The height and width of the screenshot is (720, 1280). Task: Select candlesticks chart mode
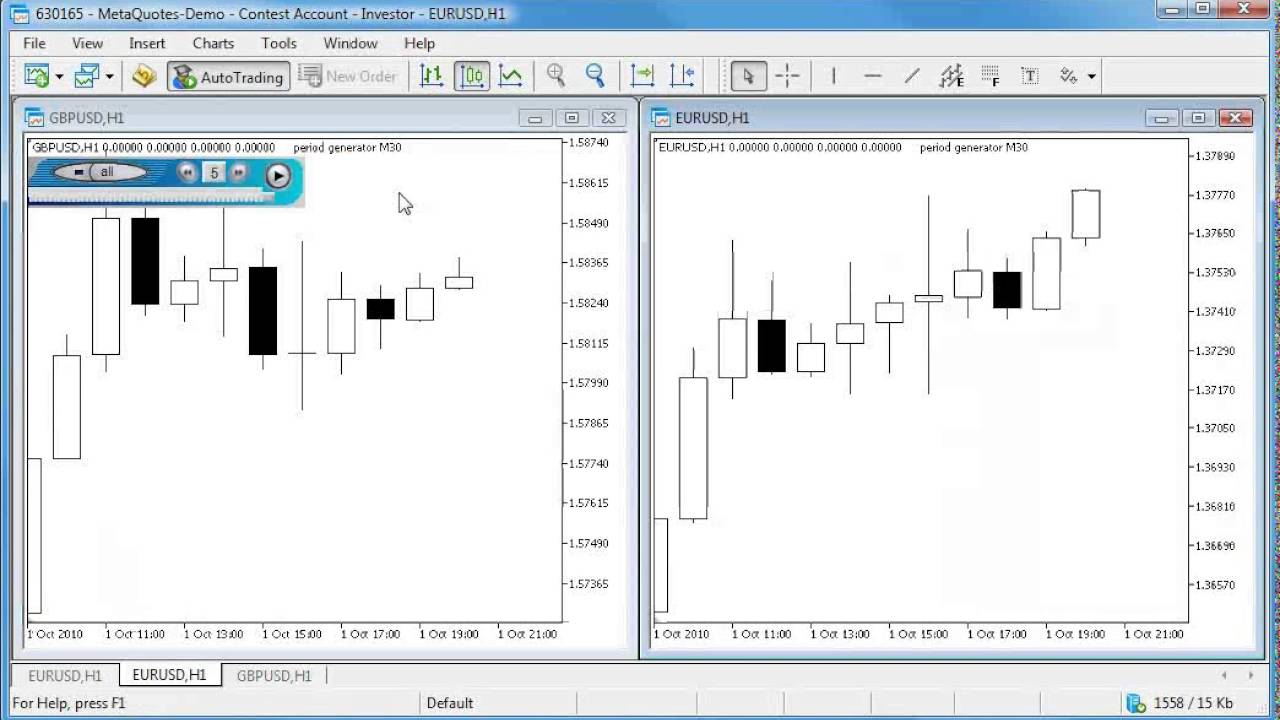[x=472, y=76]
